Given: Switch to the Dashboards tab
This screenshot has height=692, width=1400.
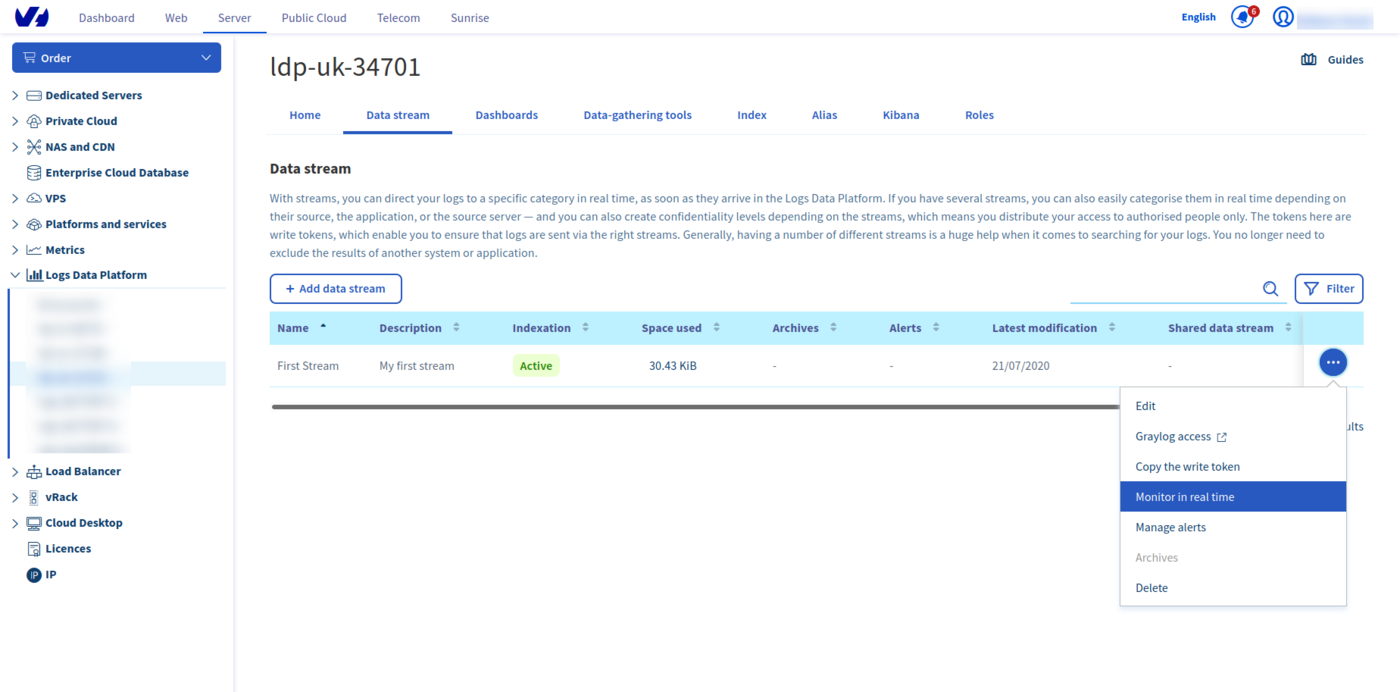Looking at the screenshot, I should pyautogui.click(x=506, y=115).
